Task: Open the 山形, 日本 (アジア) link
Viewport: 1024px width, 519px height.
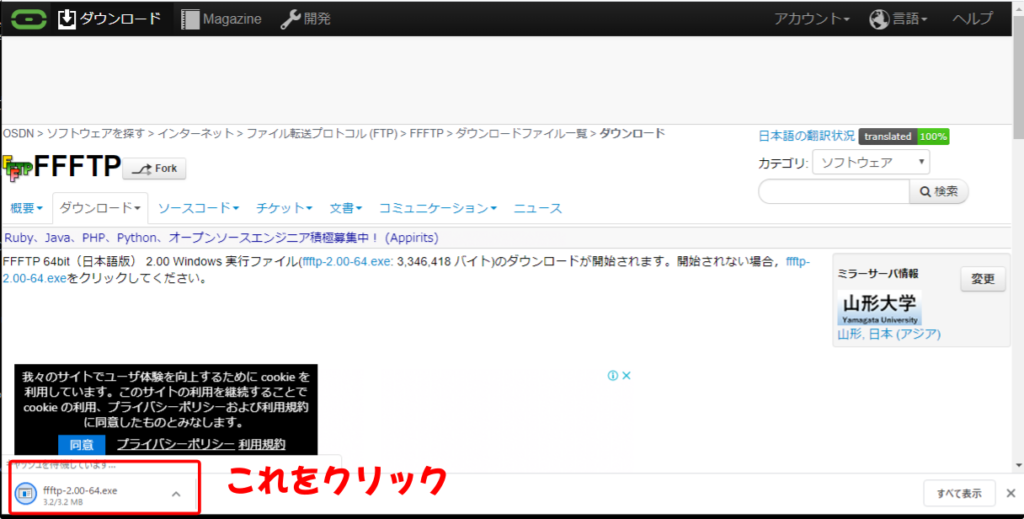Action: point(889,334)
